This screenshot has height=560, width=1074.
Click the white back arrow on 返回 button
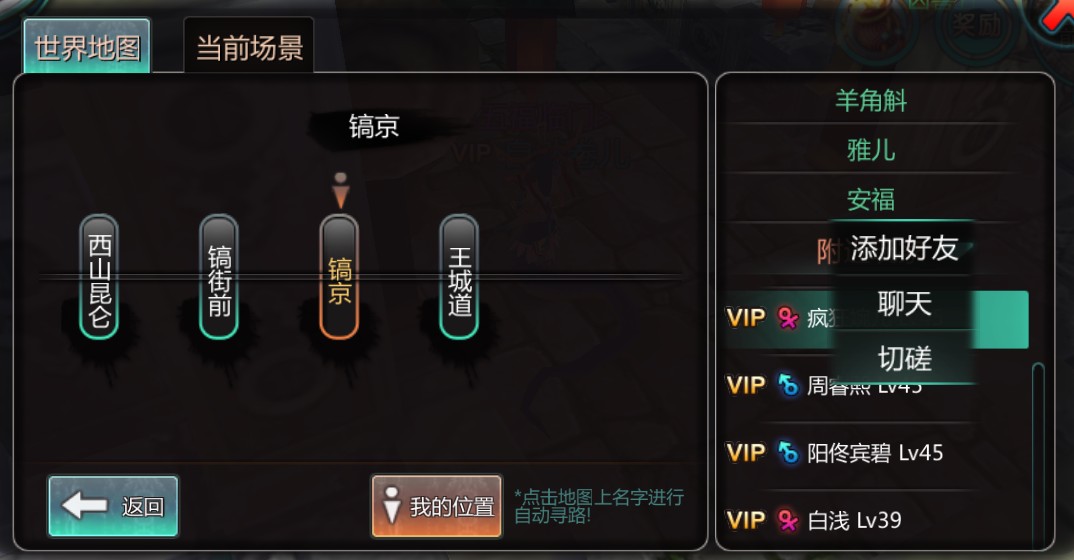coord(84,506)
